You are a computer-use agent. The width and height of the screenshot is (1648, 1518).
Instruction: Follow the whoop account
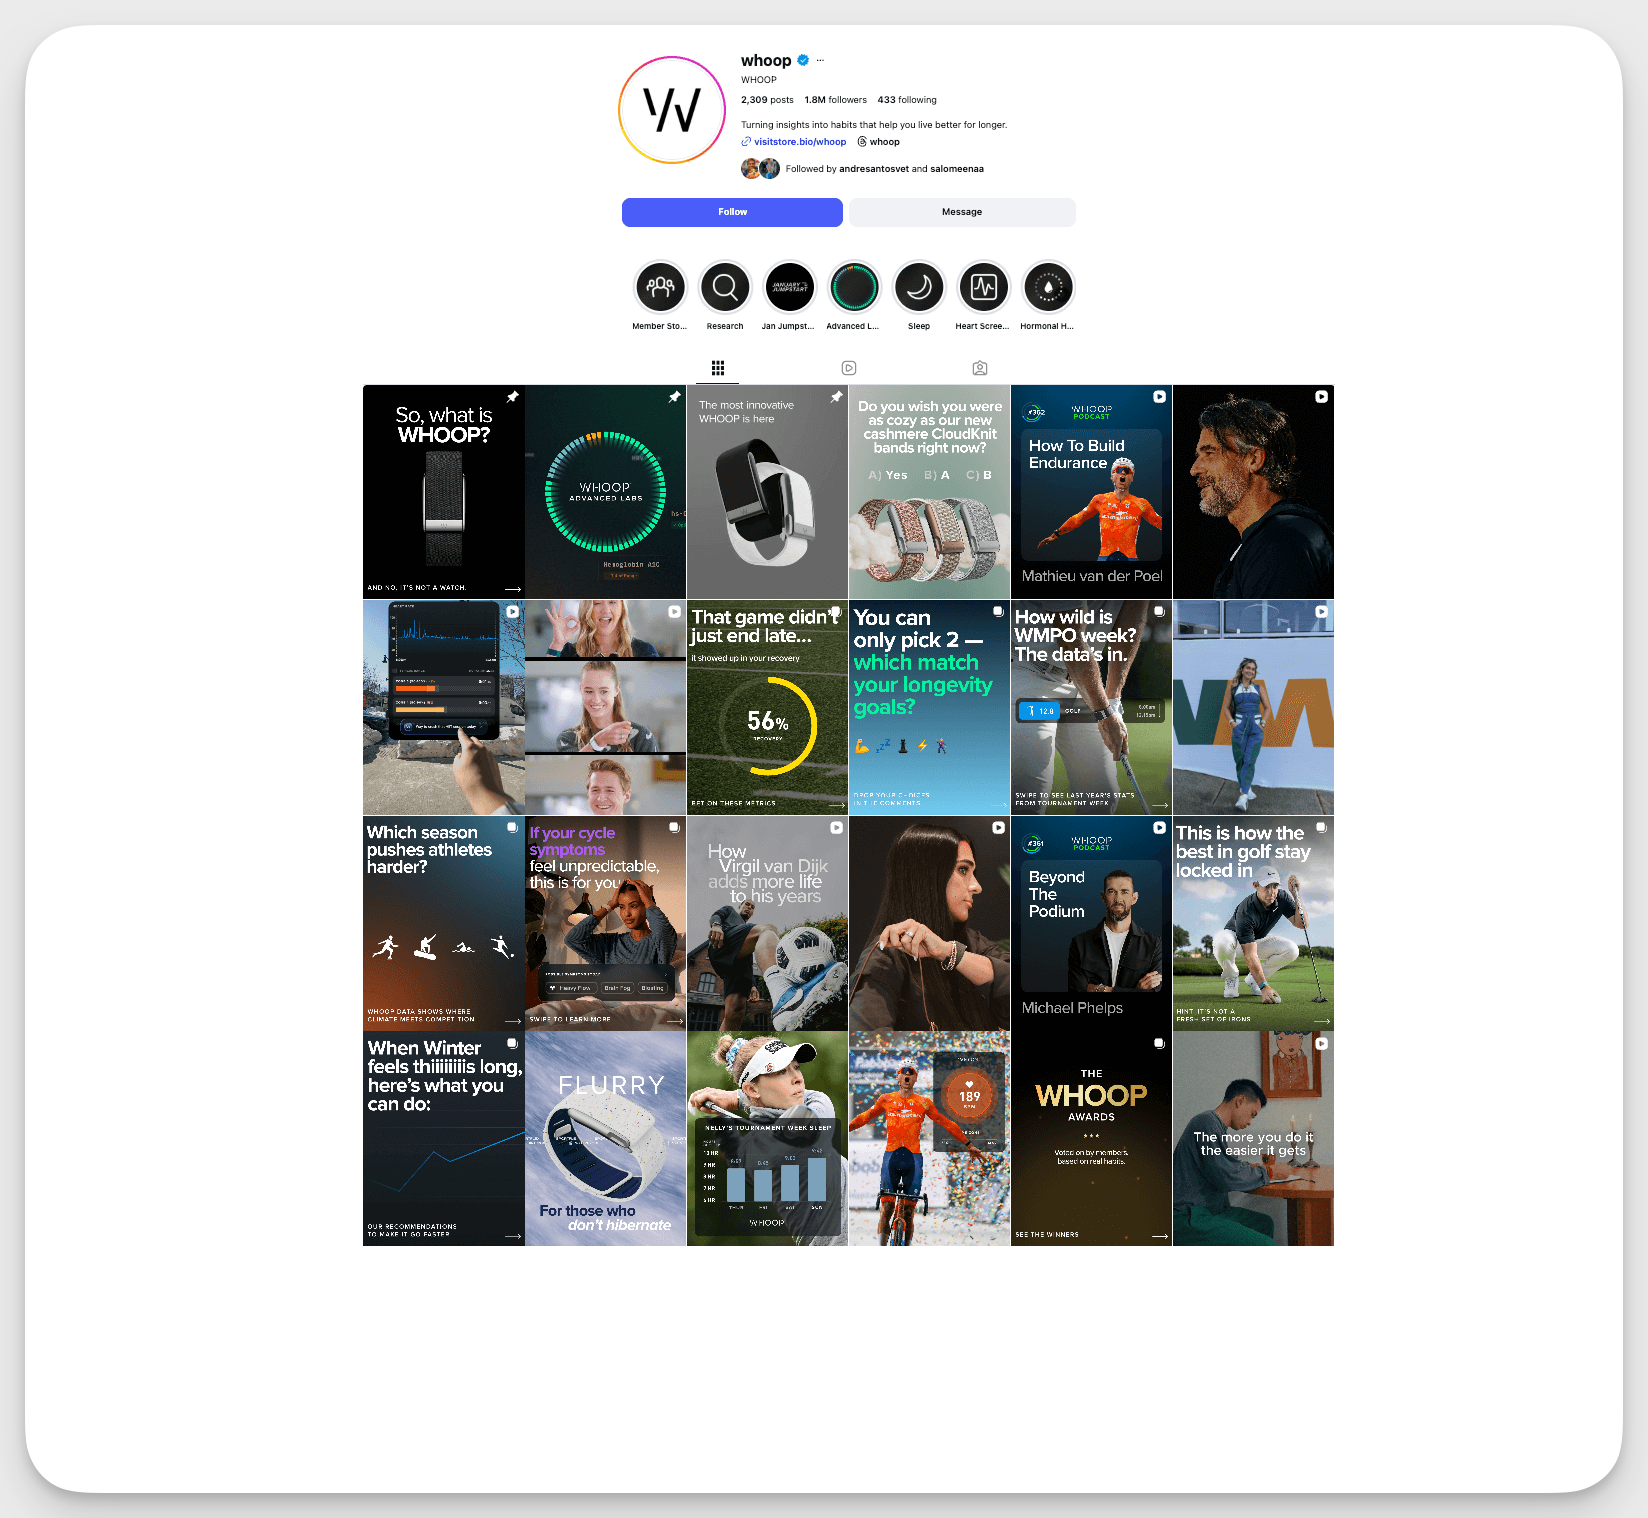click(732, 212)
